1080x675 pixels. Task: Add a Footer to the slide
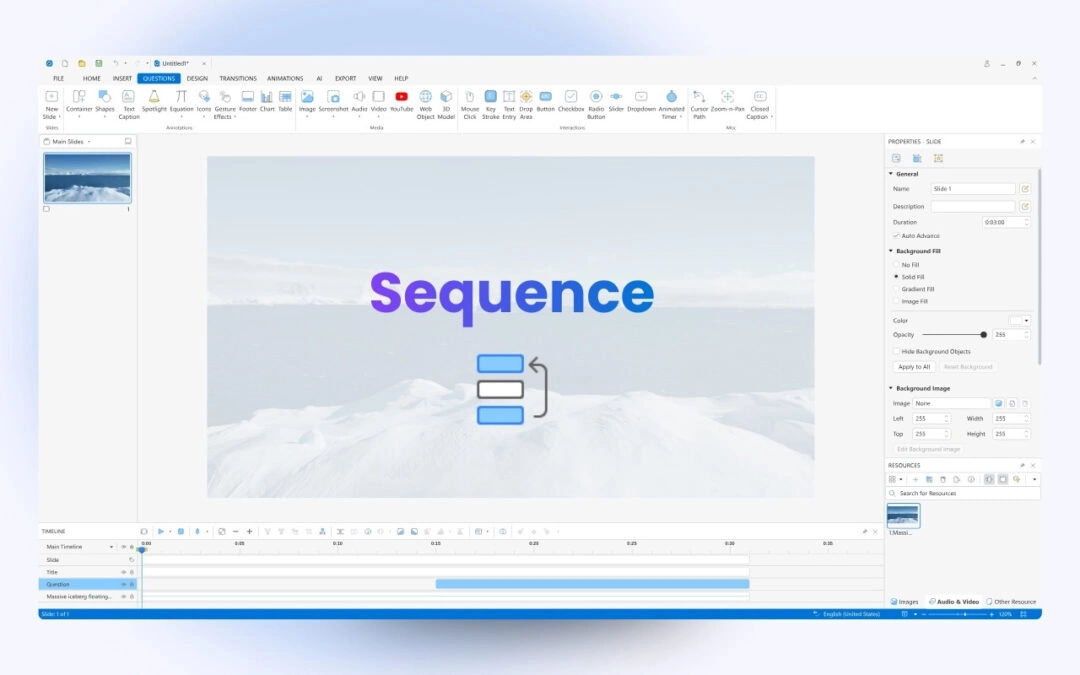point(247,101)
